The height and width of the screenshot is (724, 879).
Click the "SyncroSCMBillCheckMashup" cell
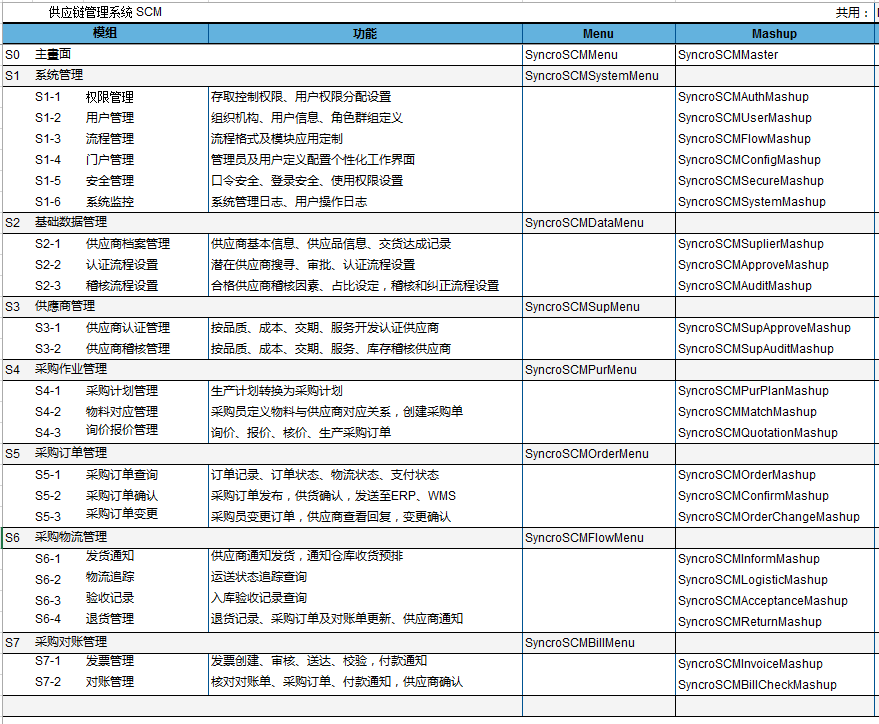pos(757,685)
